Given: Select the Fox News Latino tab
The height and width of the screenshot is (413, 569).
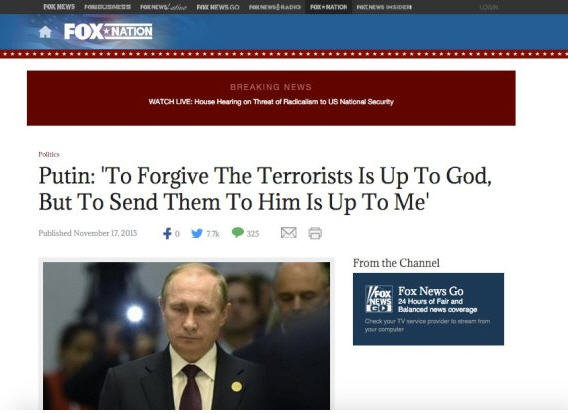Looking at the screenshot, I should [163, 7].
